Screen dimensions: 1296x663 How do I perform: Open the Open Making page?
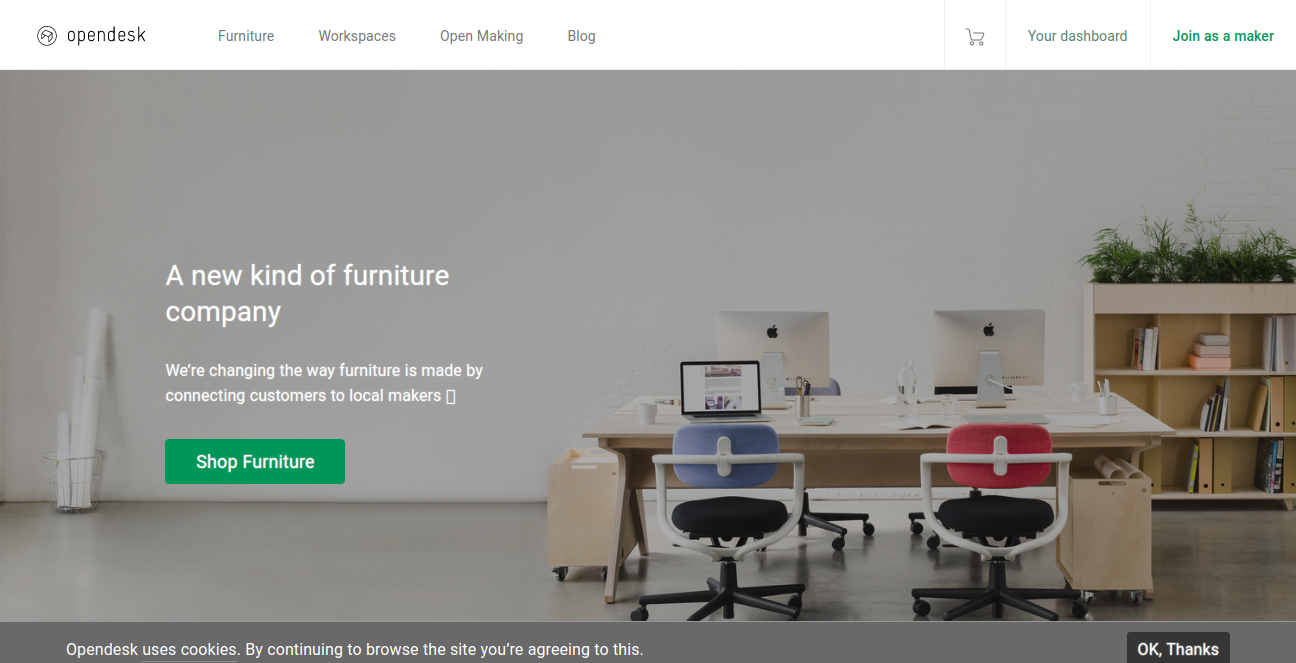[x=482, y=36]
